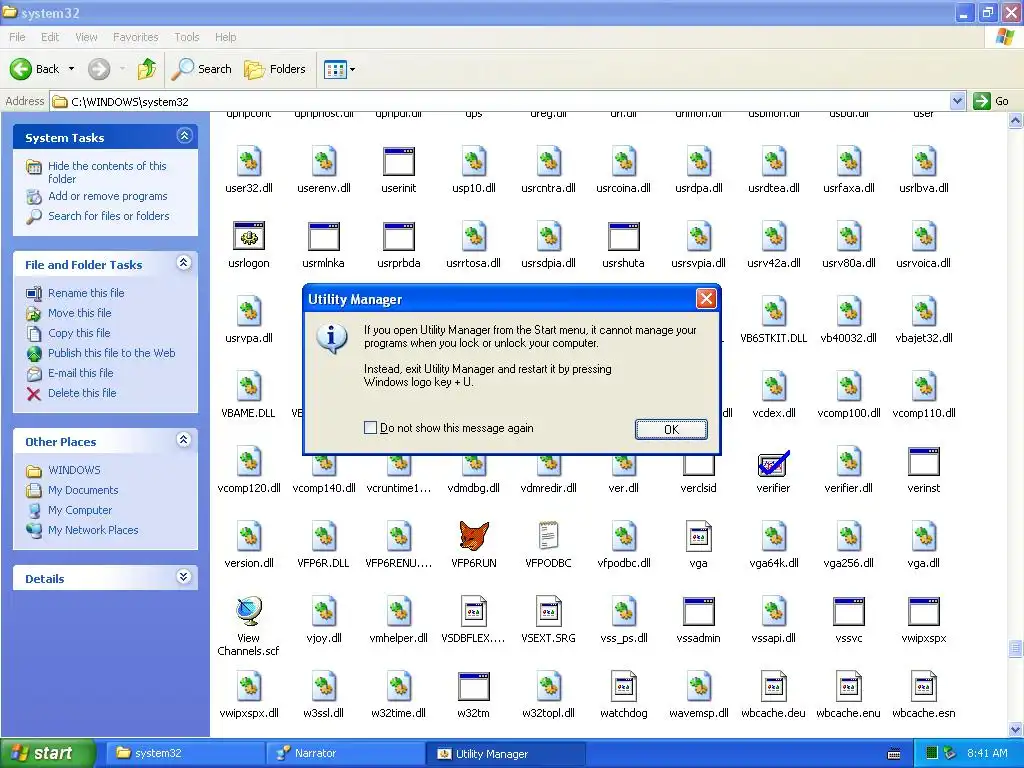Expand the address bar dropdown arrow
Viewport: 1024px width, 768px height.
[957, 101]
